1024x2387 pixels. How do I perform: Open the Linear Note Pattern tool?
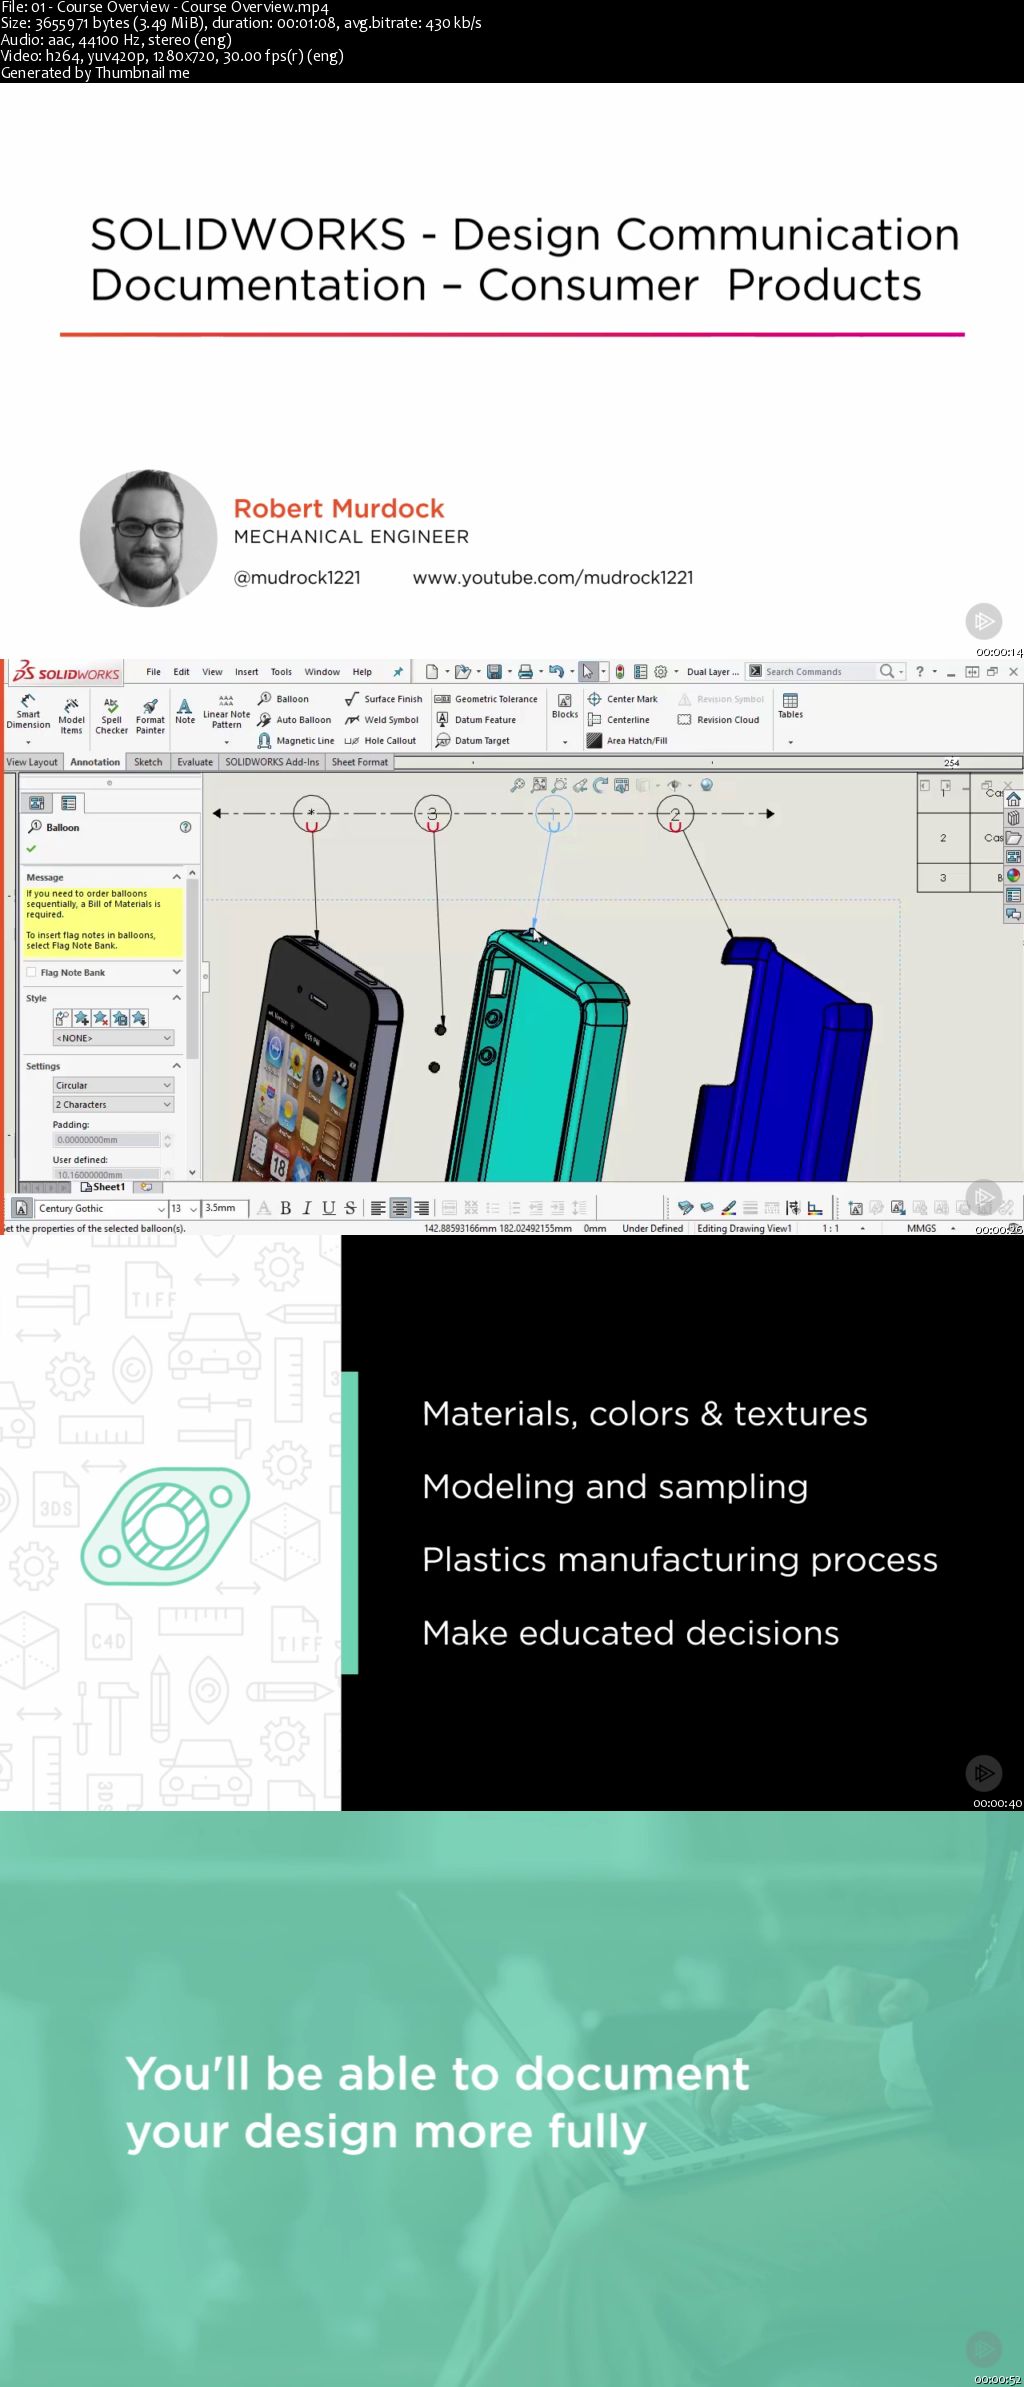coord(226,712)
